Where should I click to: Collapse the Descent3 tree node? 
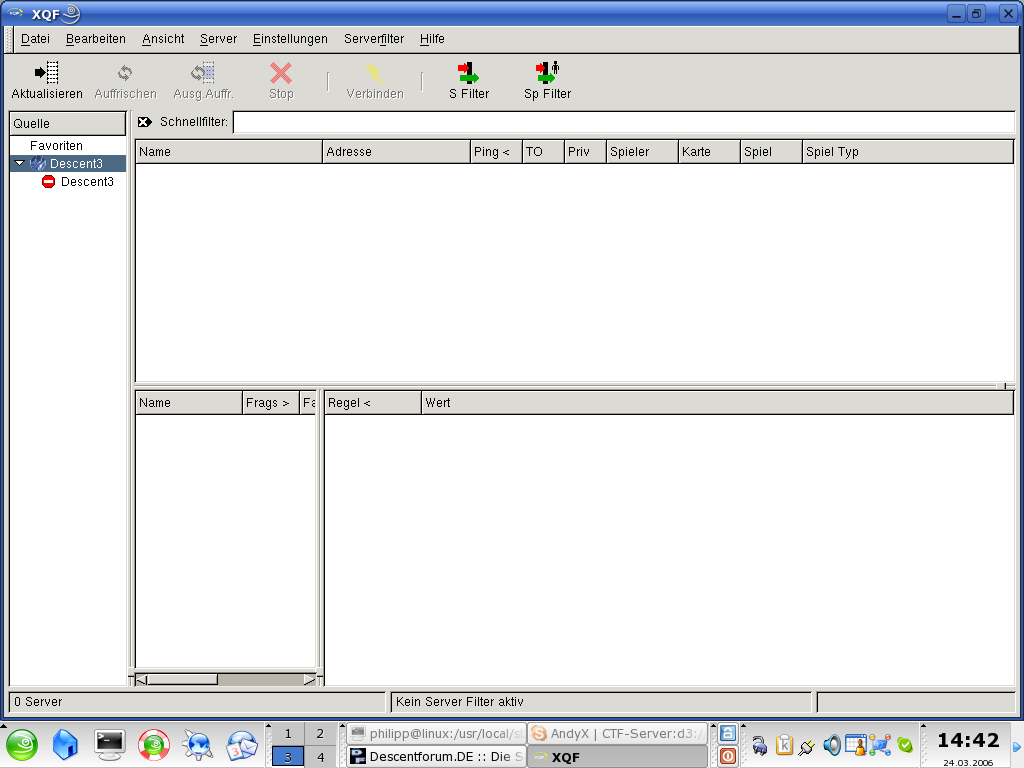click(20, 163)
